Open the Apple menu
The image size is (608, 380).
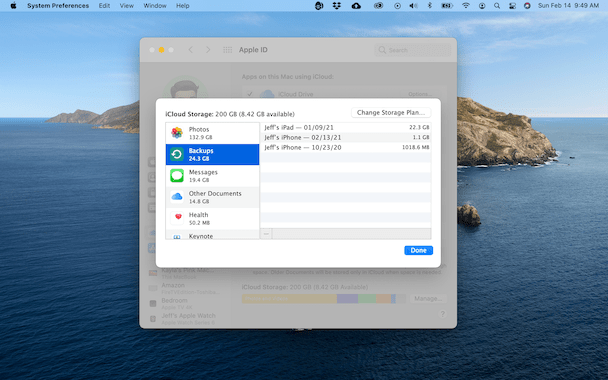coord(13,5)
